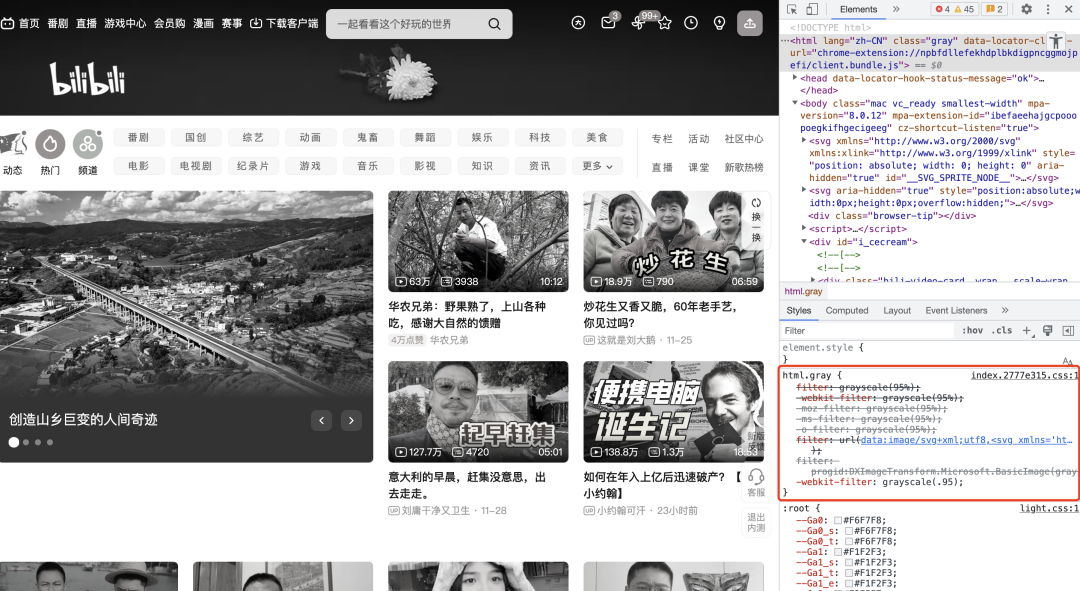Click the favorites star icon in header
Screen dimensions: 1080x591
(x=664, y=23)
